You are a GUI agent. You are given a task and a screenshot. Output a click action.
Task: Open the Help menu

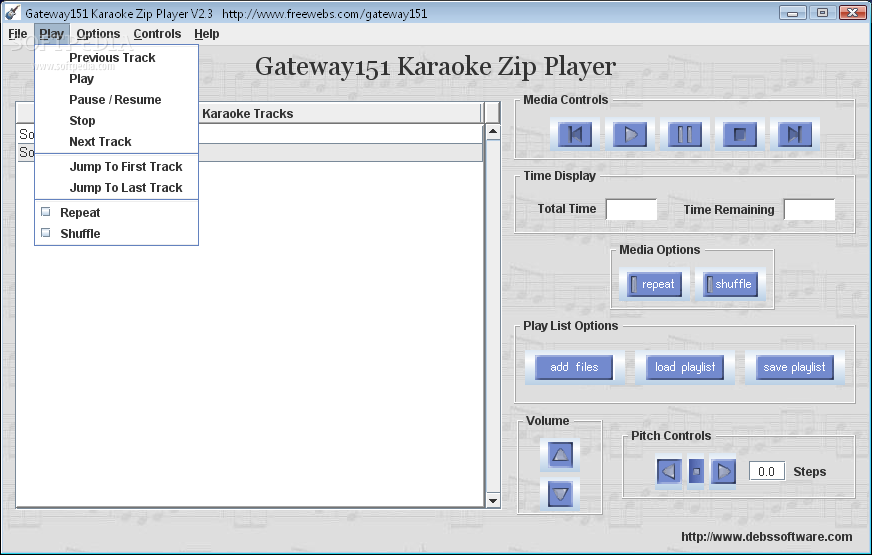click(207, 34)
